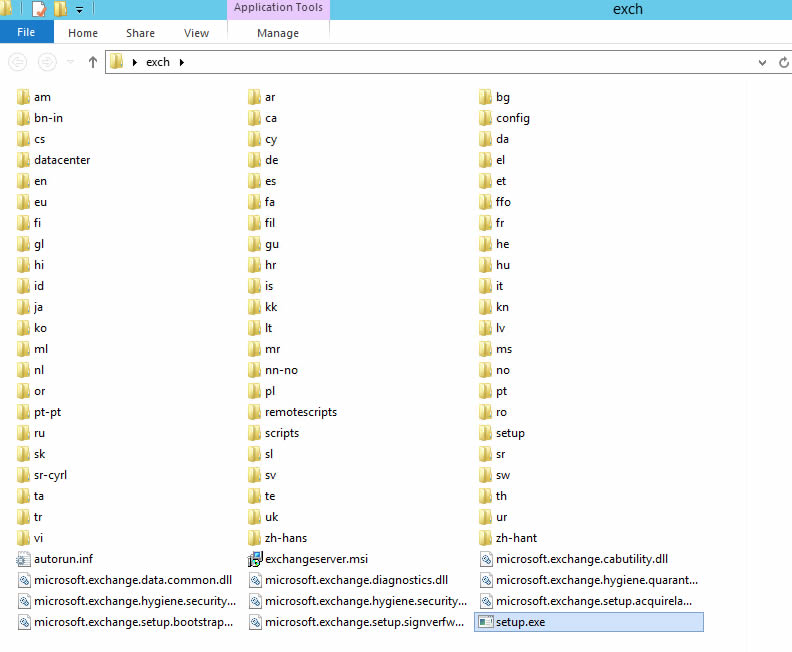Open the recent locations dropdown arrow

point(70,62)
